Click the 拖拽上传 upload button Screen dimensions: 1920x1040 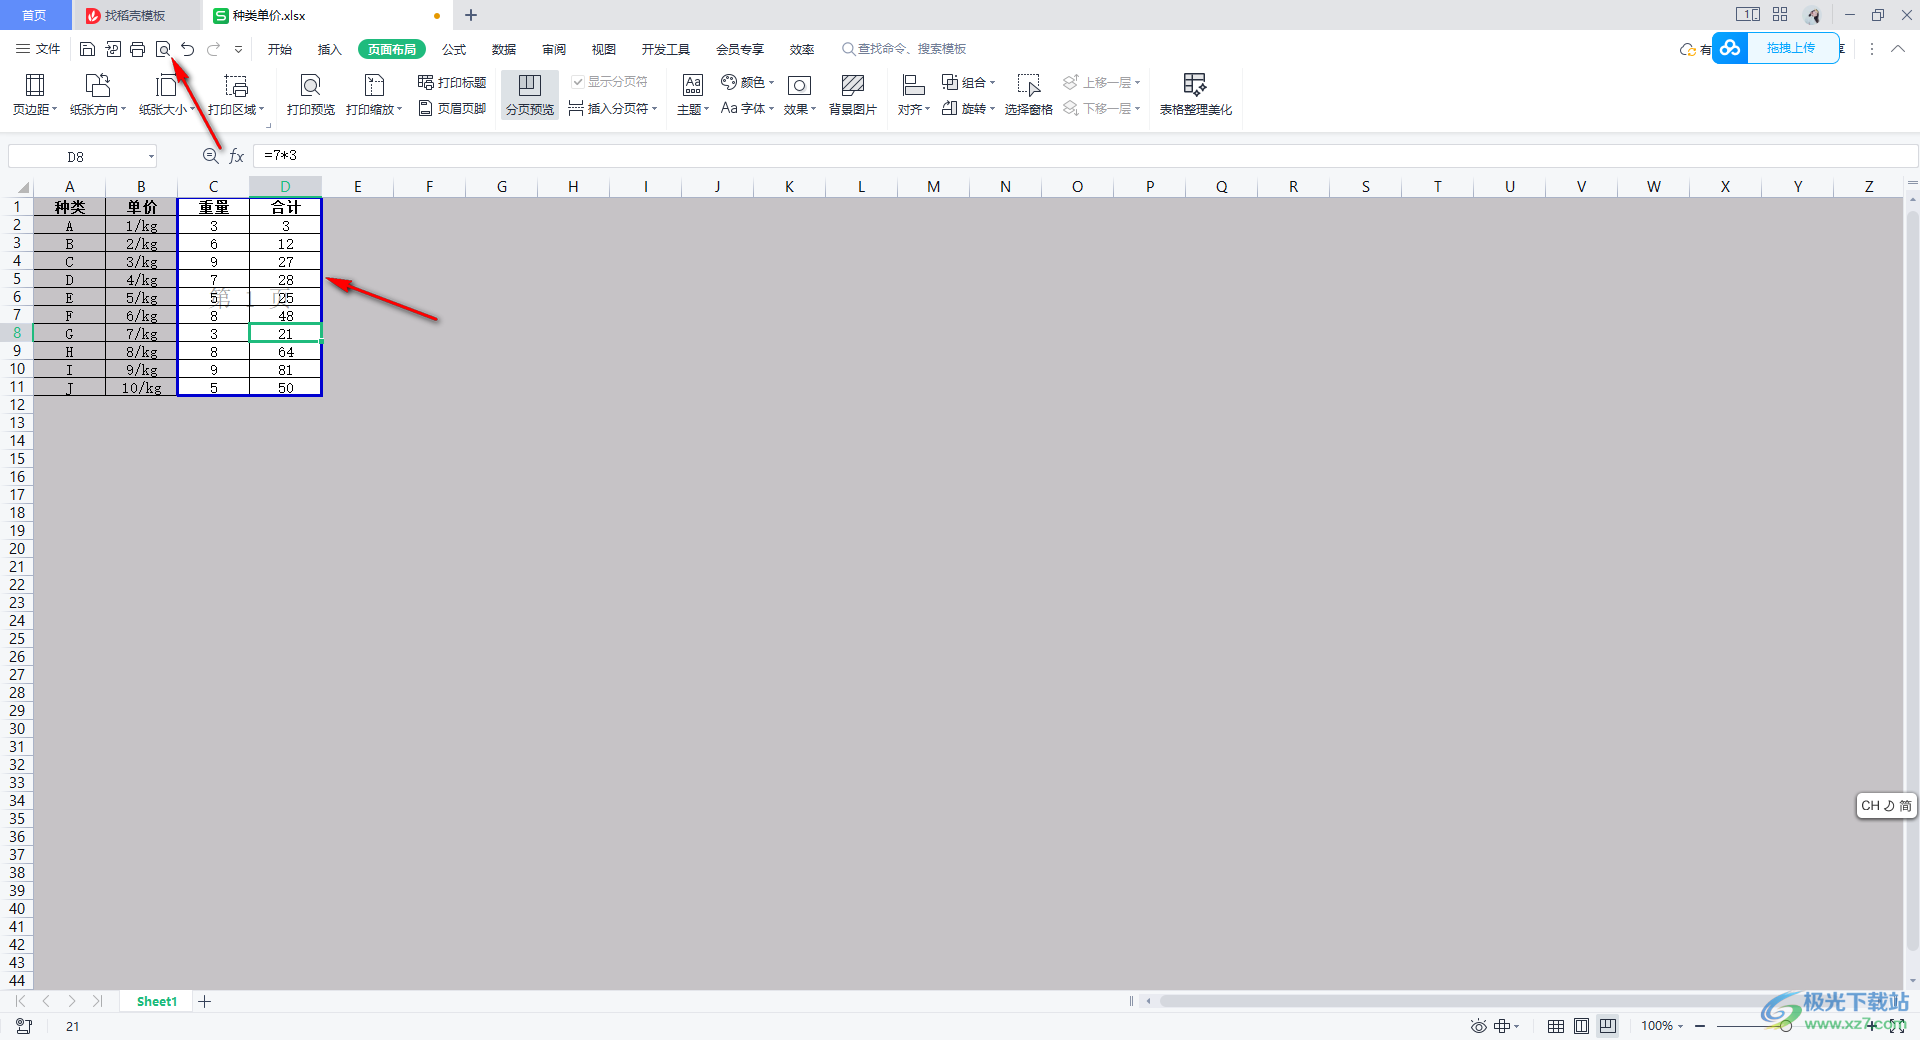click(x=1776, y=48)
